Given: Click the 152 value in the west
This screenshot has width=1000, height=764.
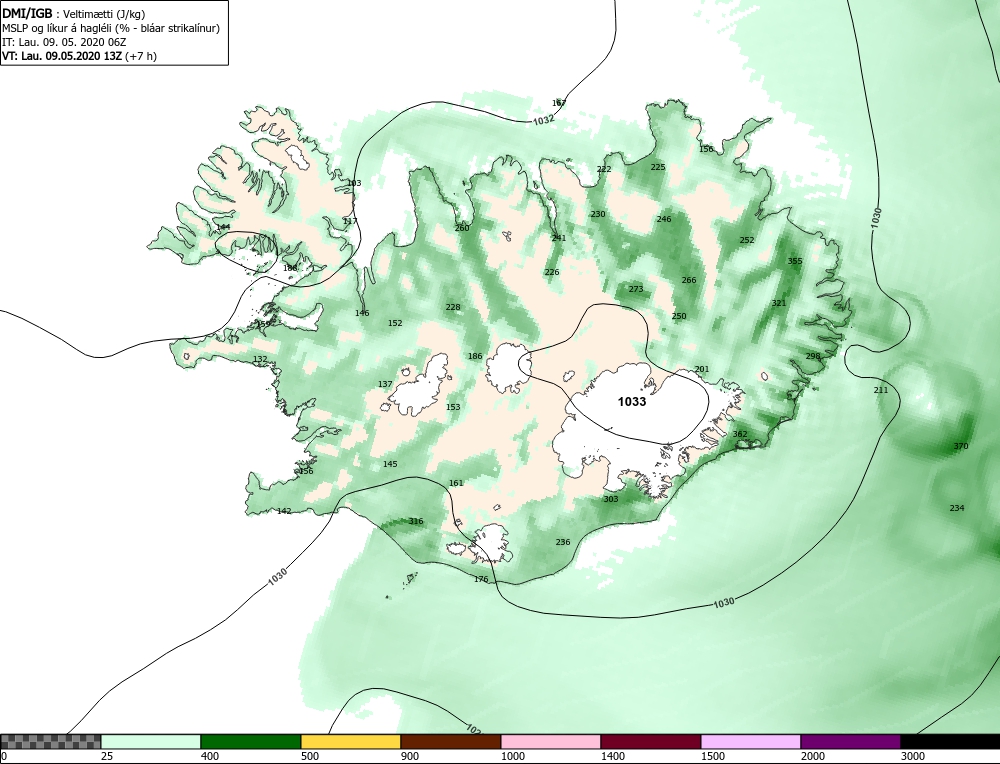Looking at the screenshot, I should tap(395, 323).
